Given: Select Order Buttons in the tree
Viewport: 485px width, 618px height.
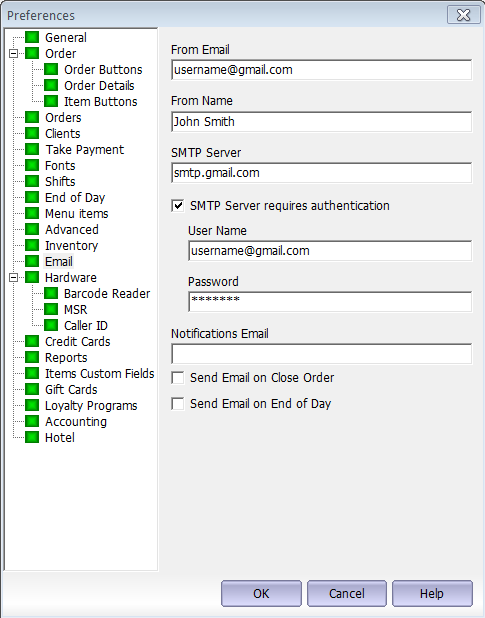Looking at the screenshot, I should (x=103, y=69).
